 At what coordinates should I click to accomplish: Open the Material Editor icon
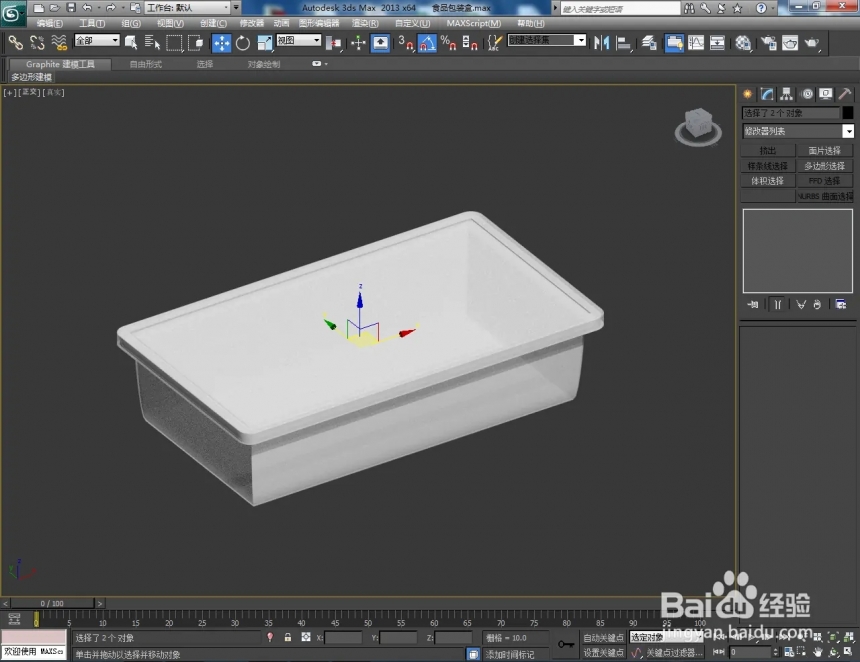click(743, 43)
